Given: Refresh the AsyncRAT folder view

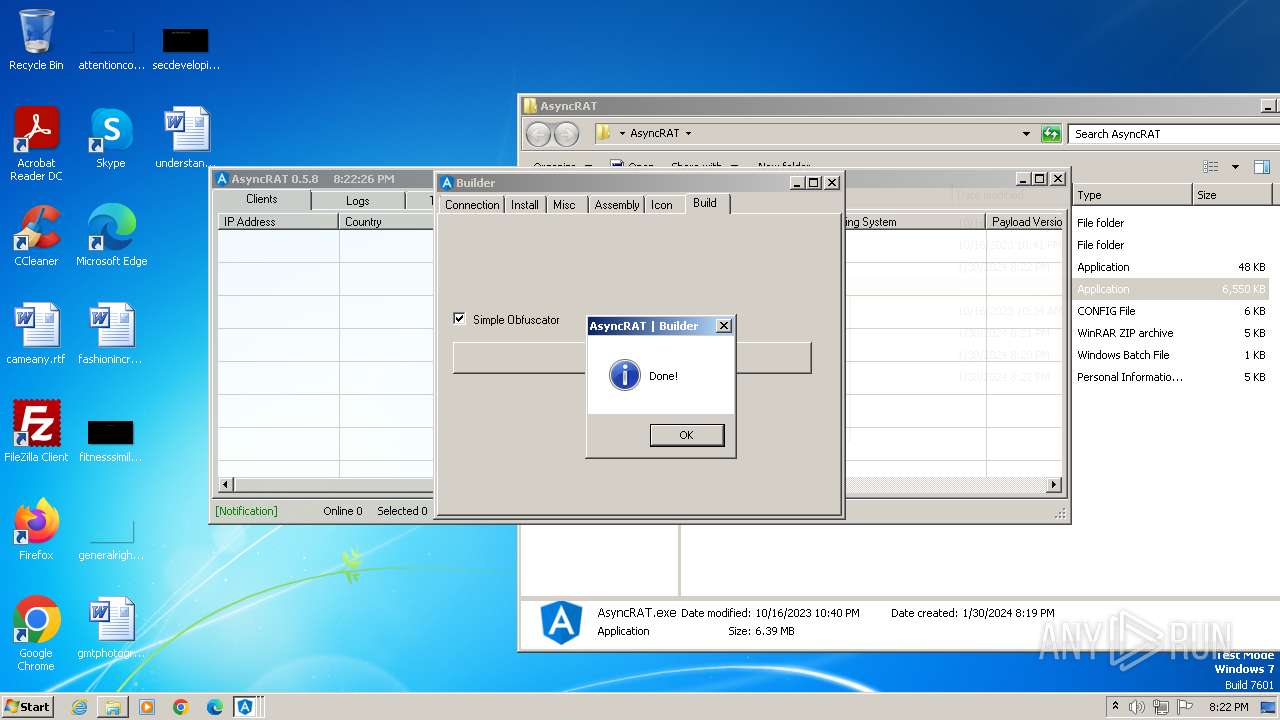Looking at the screenshot, I should [1051, 133].
